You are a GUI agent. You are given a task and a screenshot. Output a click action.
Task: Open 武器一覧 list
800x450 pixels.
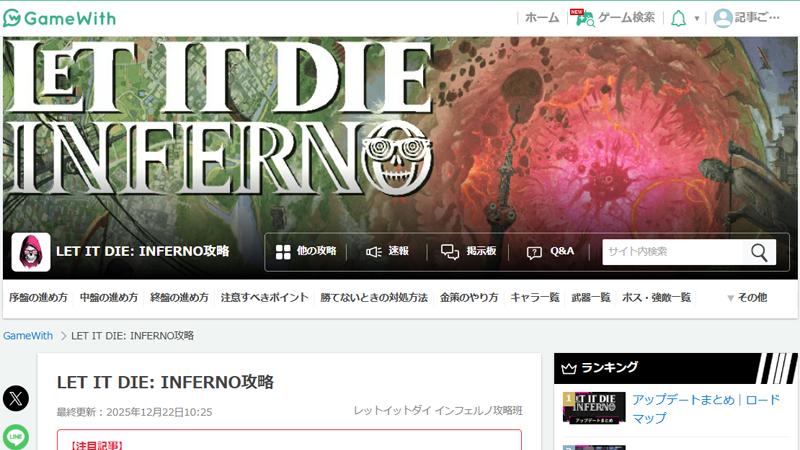tap(591, 297)
